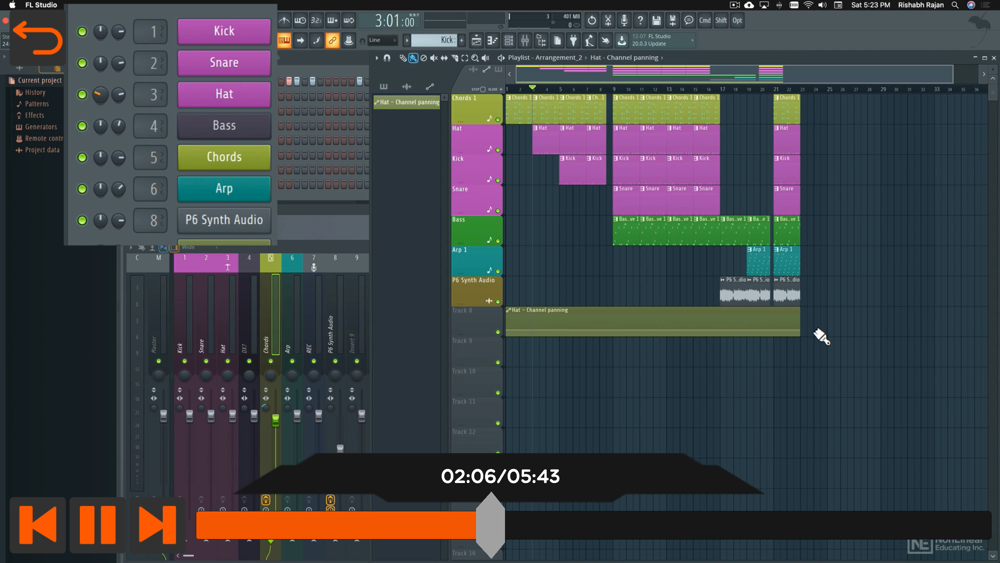Select the playlist Delete tool
This screenshot has height=563, width=1000.
click(x=423, y=58)
